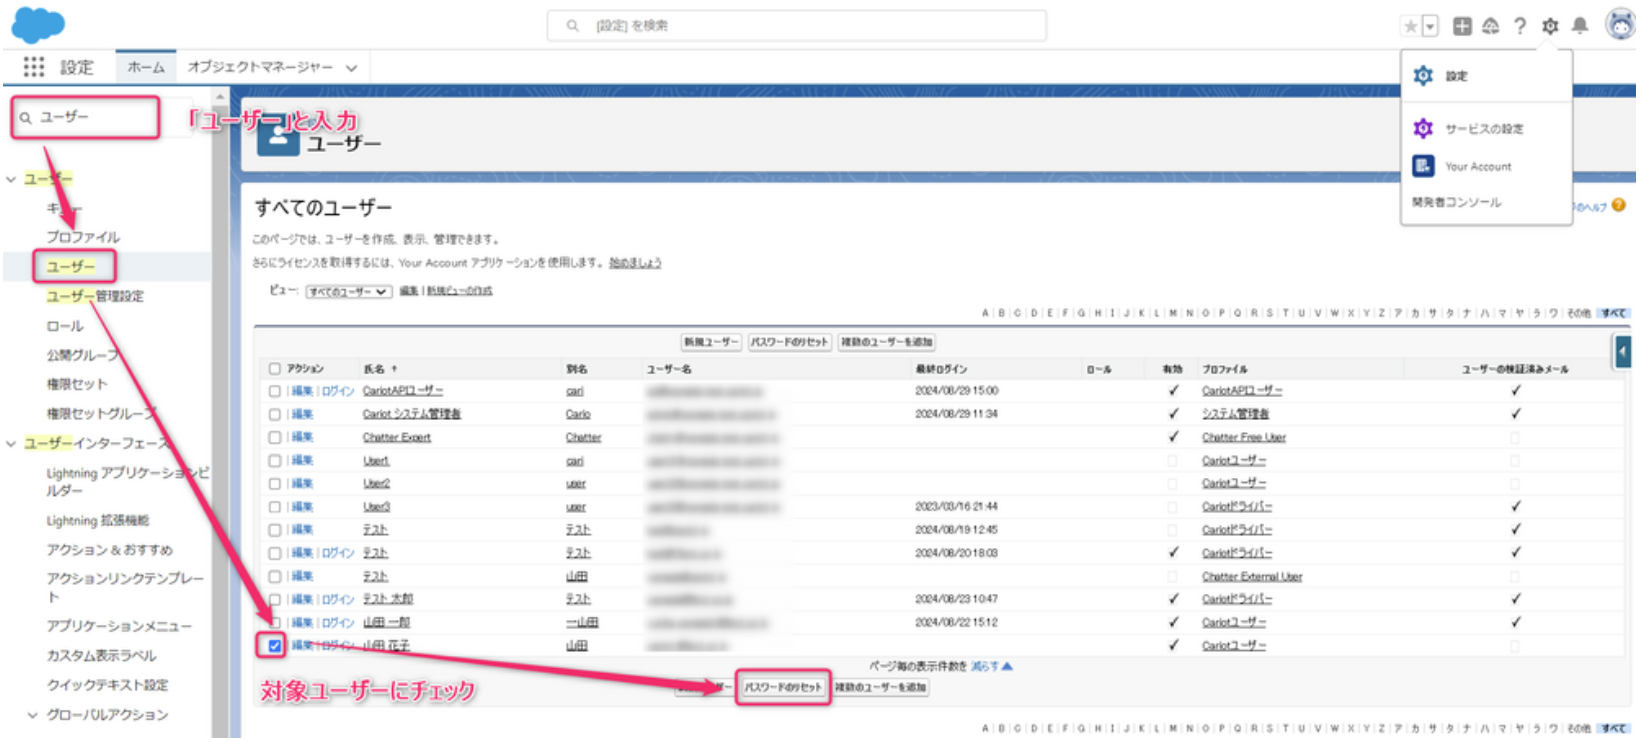Select 設定 in the gear menu

[x=1456, y=76]
